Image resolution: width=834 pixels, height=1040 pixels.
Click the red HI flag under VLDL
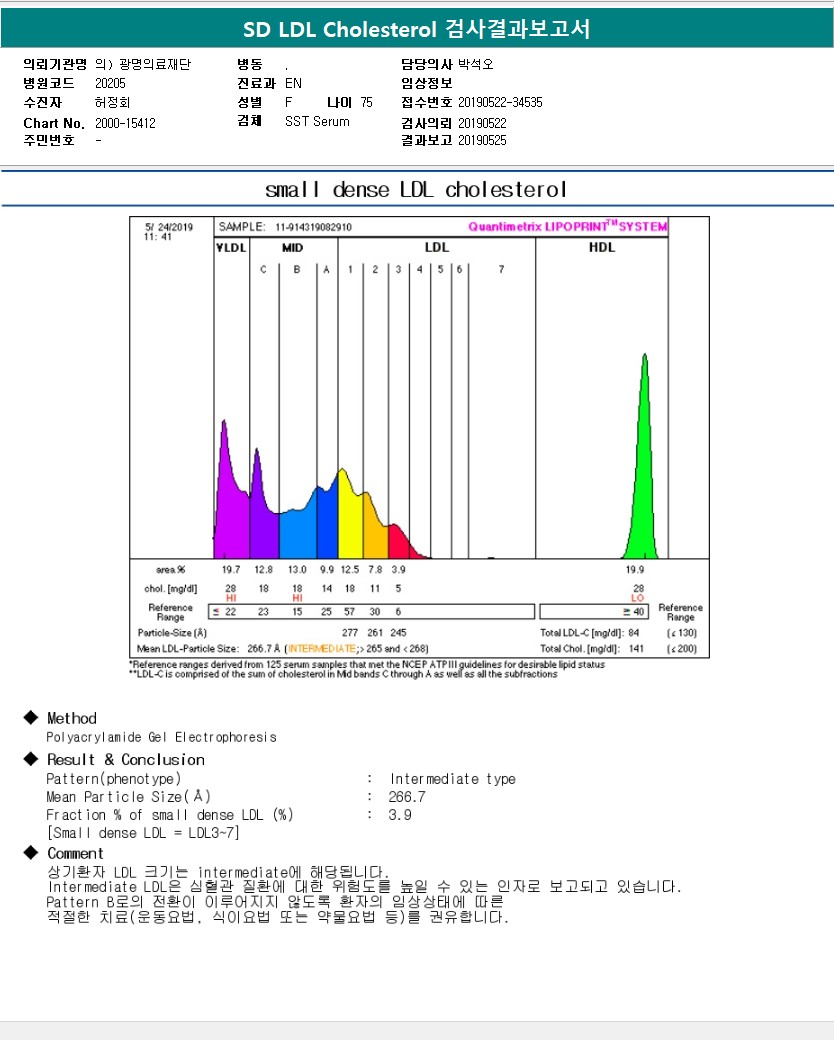pyautogui.click(x=231, y=597)
